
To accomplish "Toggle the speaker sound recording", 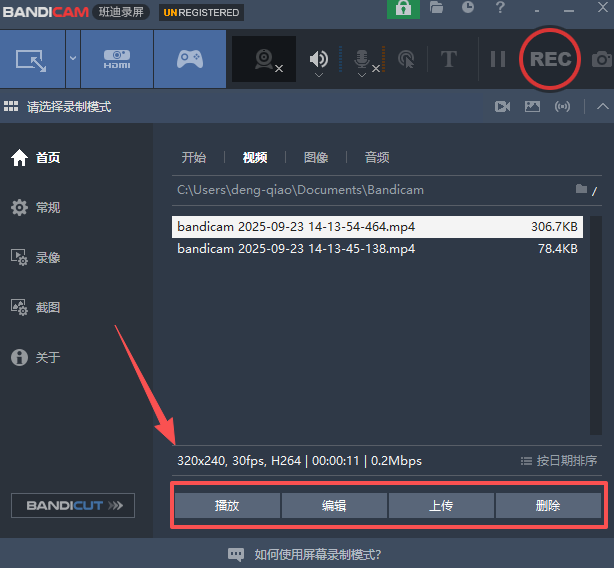I will click(x=318, y=60).
